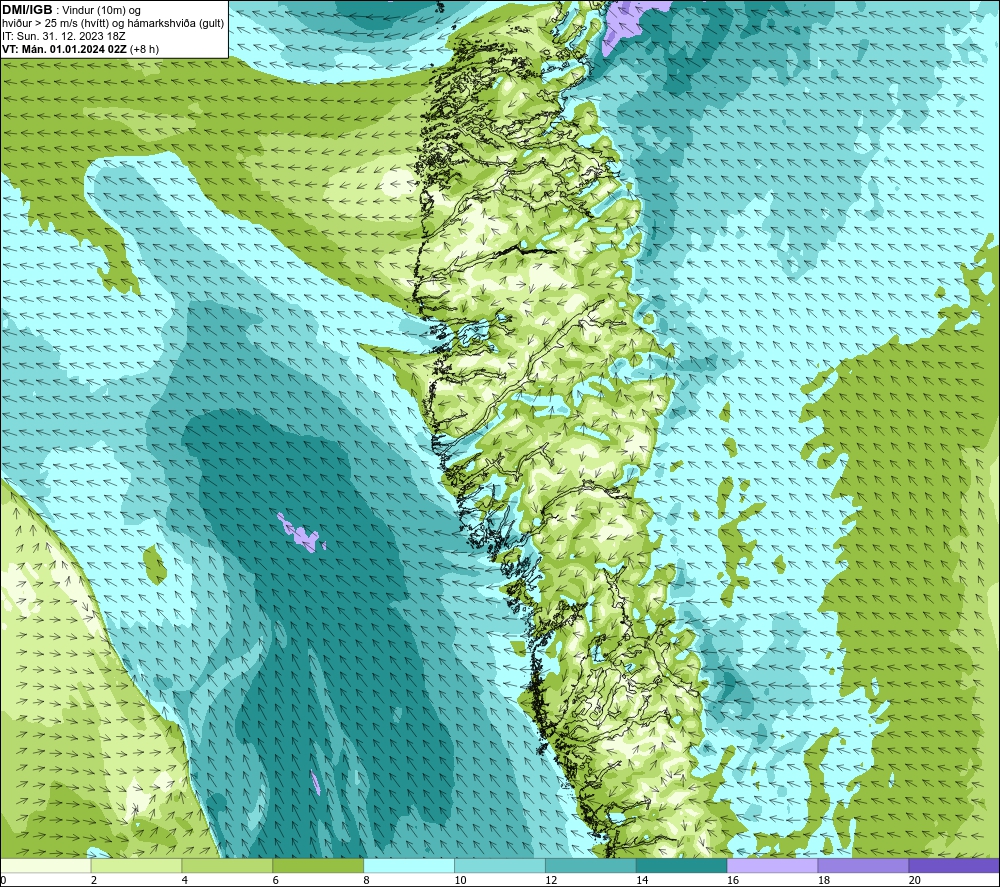Click the legend label '18'
Image resolution: width=1000 pixels, height=887 pixels.
[823, 880]
